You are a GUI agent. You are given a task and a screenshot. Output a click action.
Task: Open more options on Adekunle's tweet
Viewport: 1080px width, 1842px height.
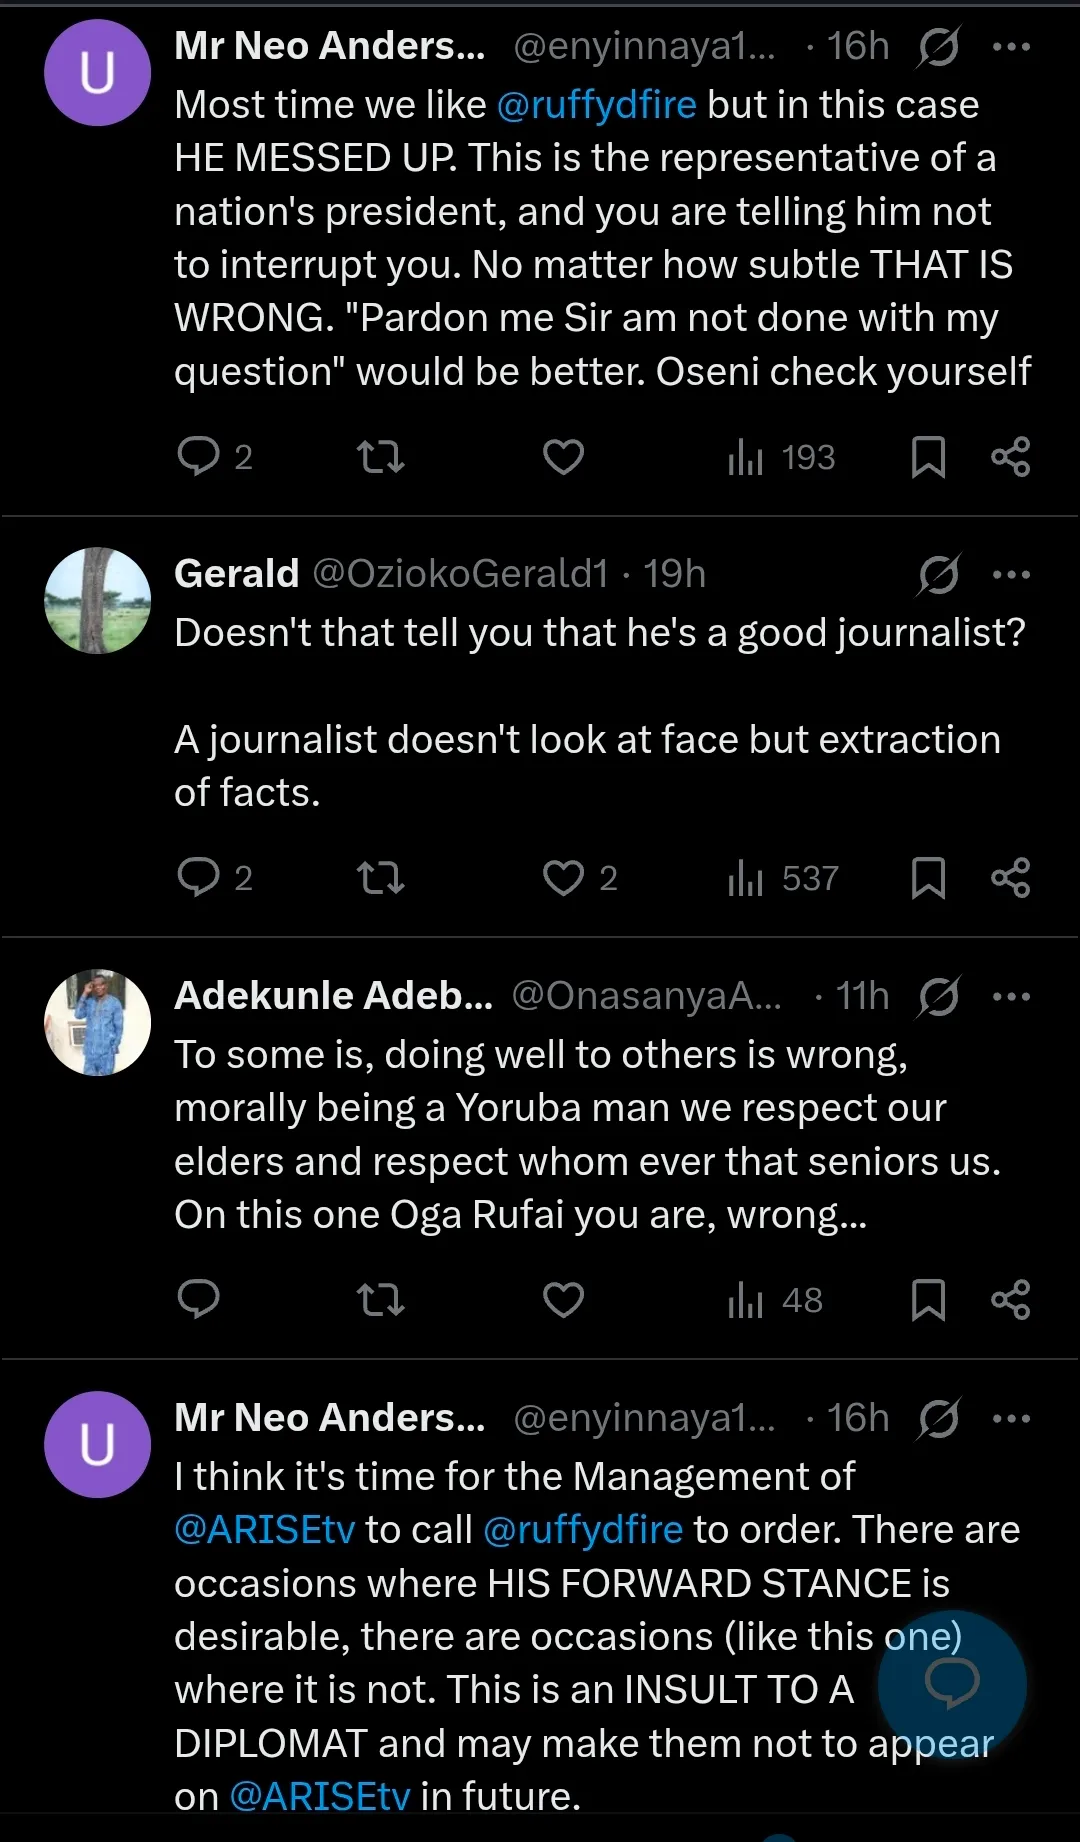[x=1011, y=996]
